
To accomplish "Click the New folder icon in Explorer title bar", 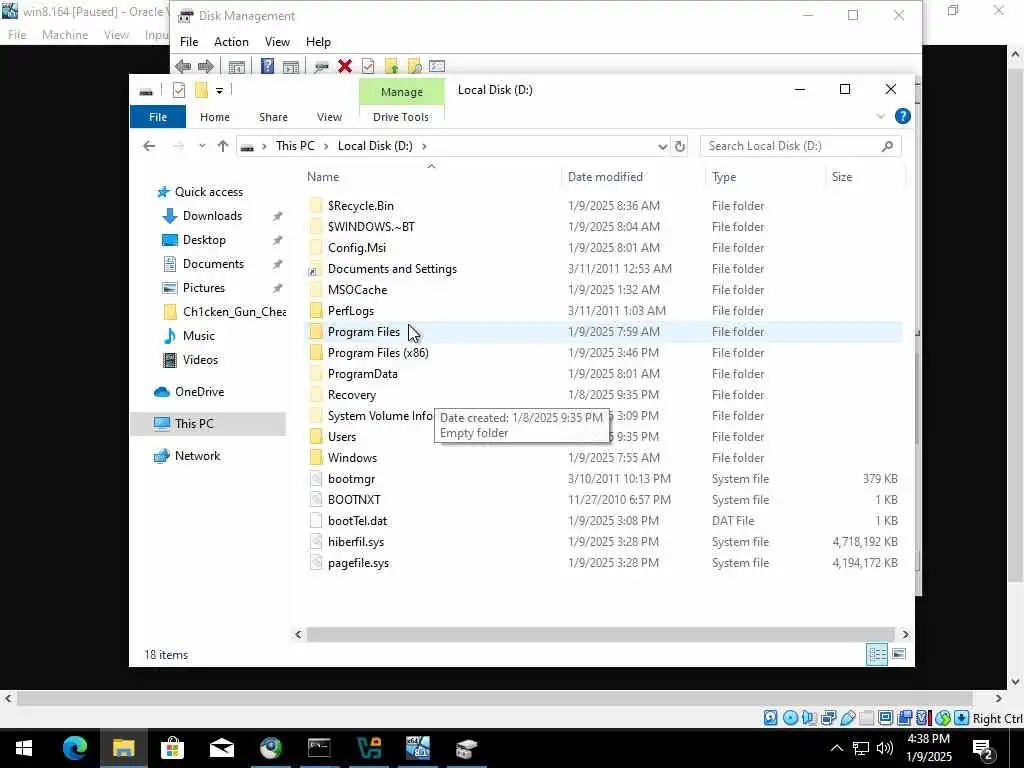I will (201, 90).
